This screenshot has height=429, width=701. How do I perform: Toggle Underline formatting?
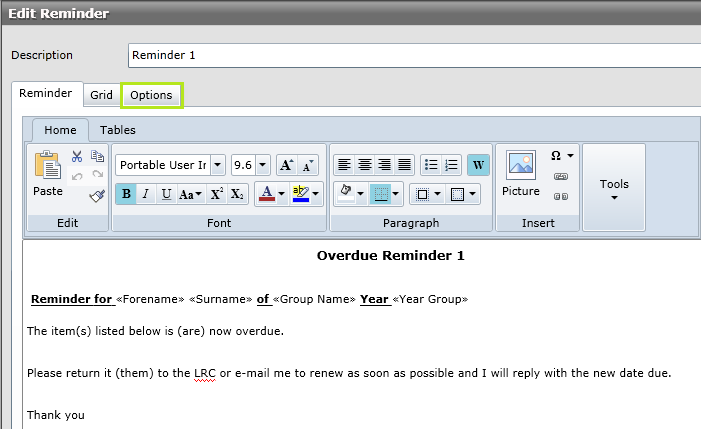tap(166, 194)
